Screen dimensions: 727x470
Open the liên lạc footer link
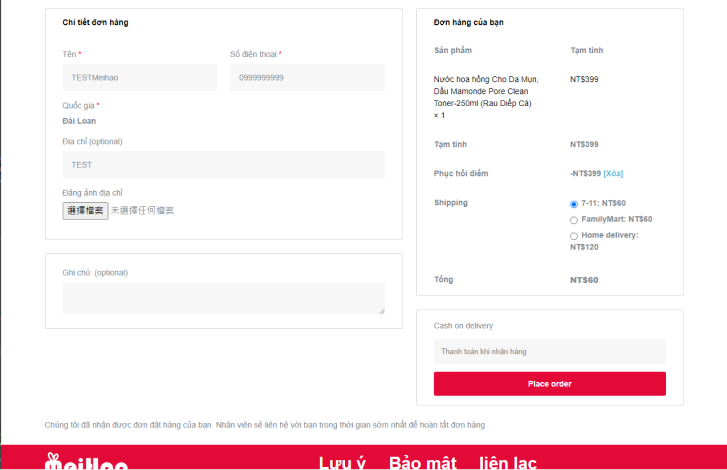[x=507, y=462]
